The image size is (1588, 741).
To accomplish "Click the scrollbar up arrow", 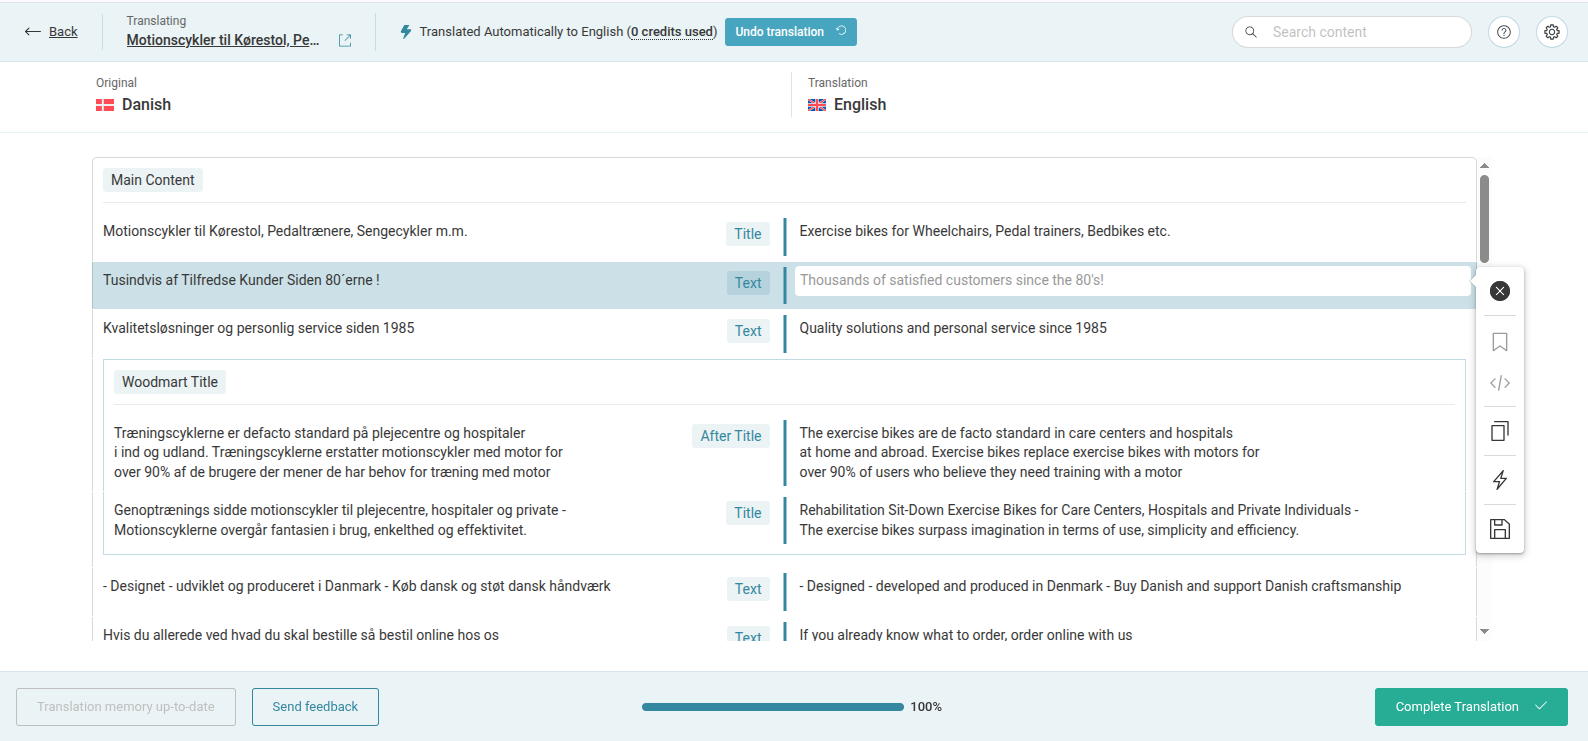I will [1484, 165].
